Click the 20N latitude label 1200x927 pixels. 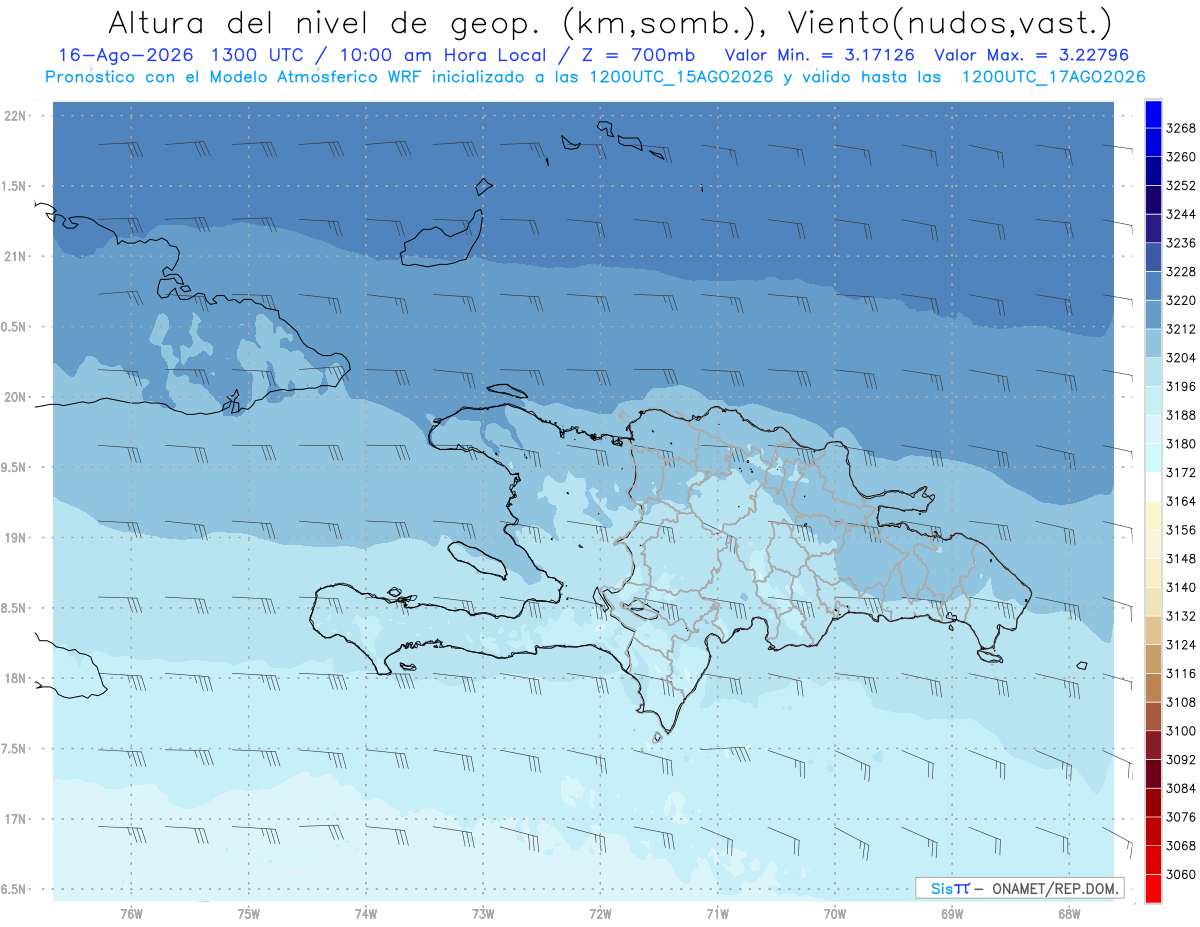[x=14, y=398]
